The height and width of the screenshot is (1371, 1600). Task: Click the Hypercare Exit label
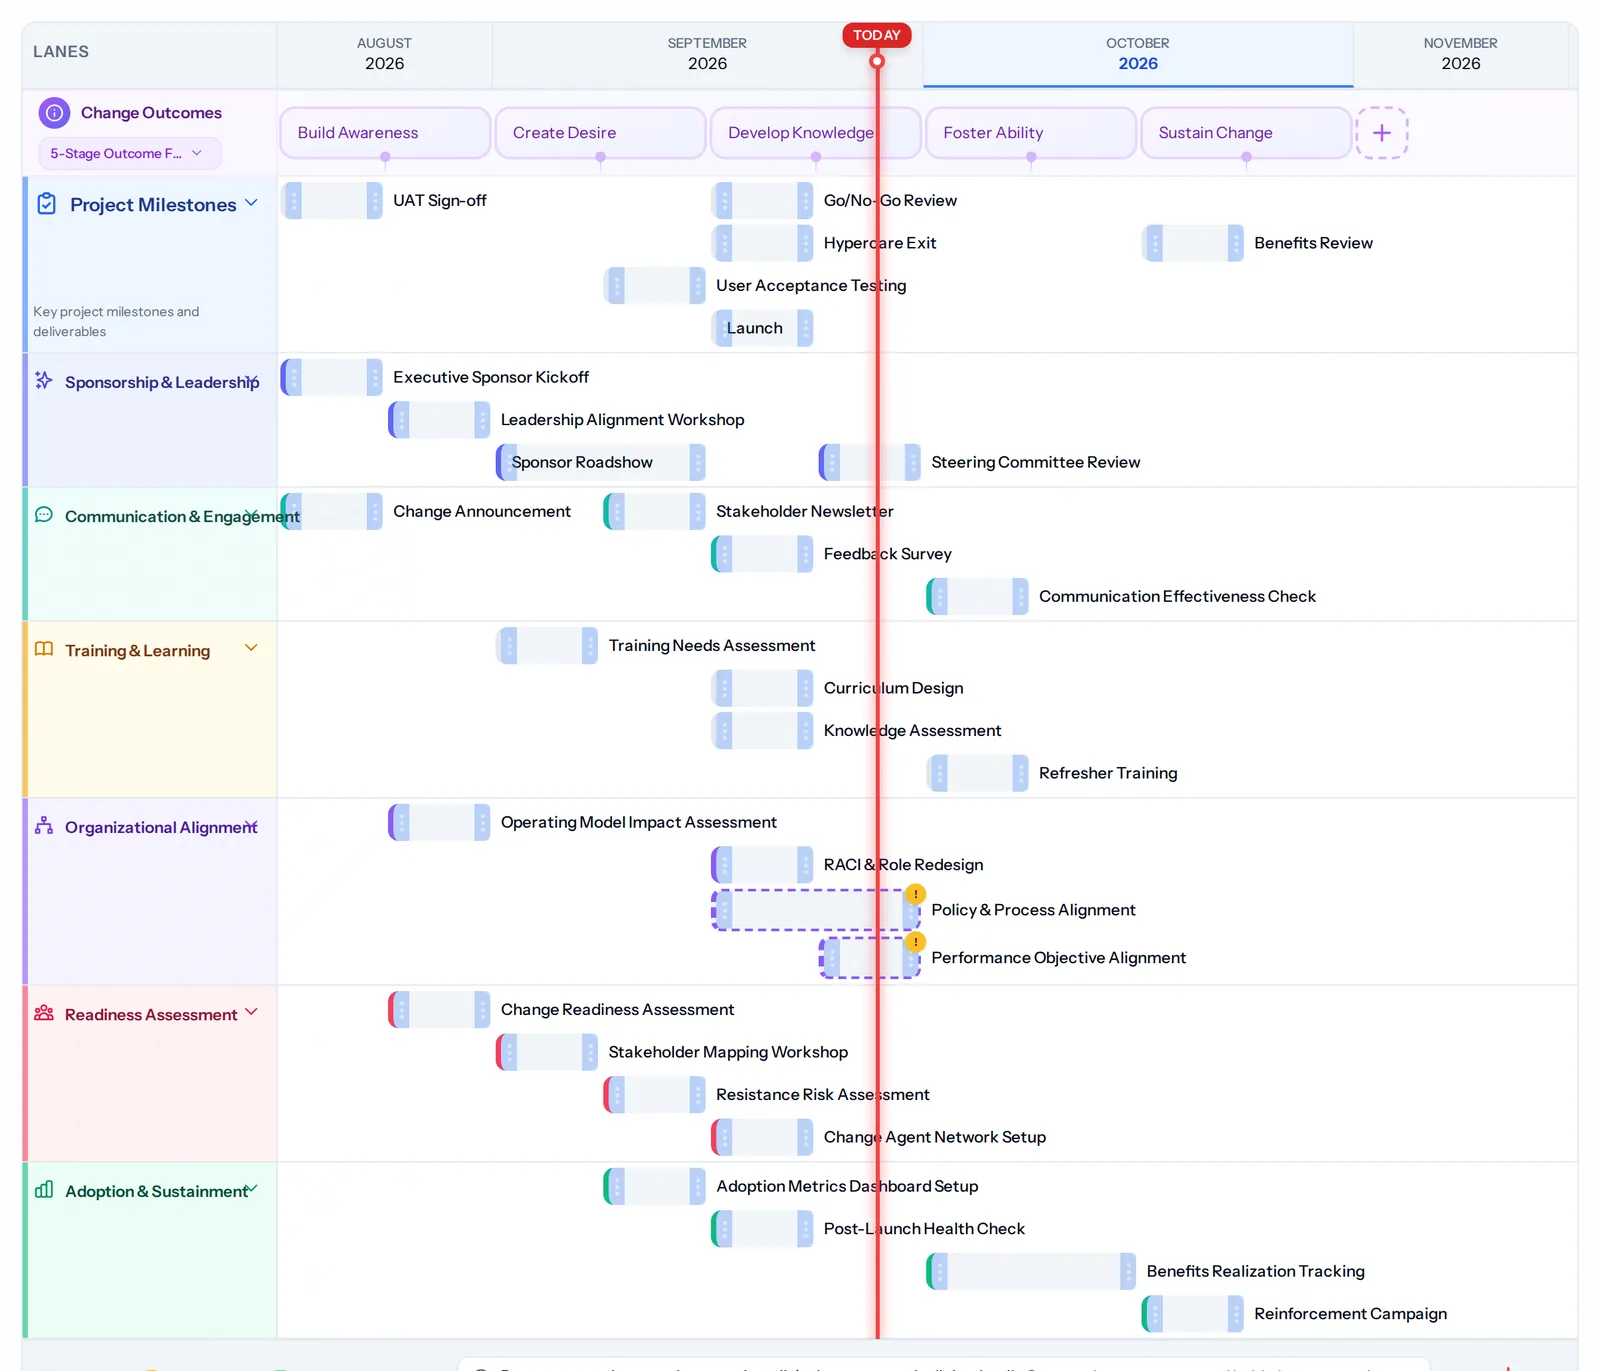point(880,243)
